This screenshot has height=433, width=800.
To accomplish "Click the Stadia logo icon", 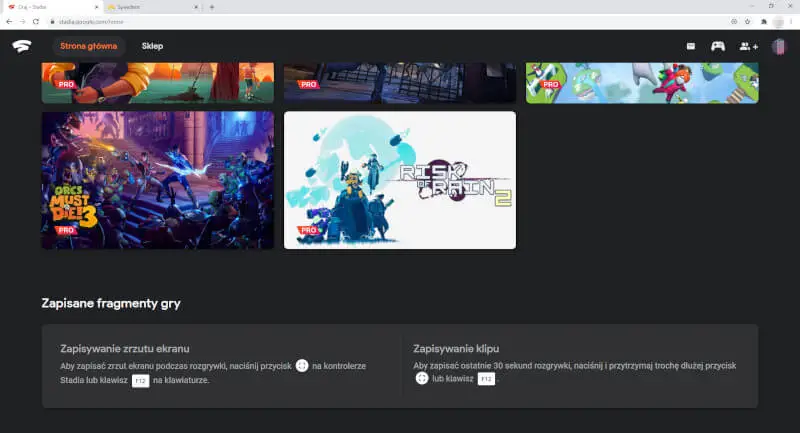I will coord(22,46).
